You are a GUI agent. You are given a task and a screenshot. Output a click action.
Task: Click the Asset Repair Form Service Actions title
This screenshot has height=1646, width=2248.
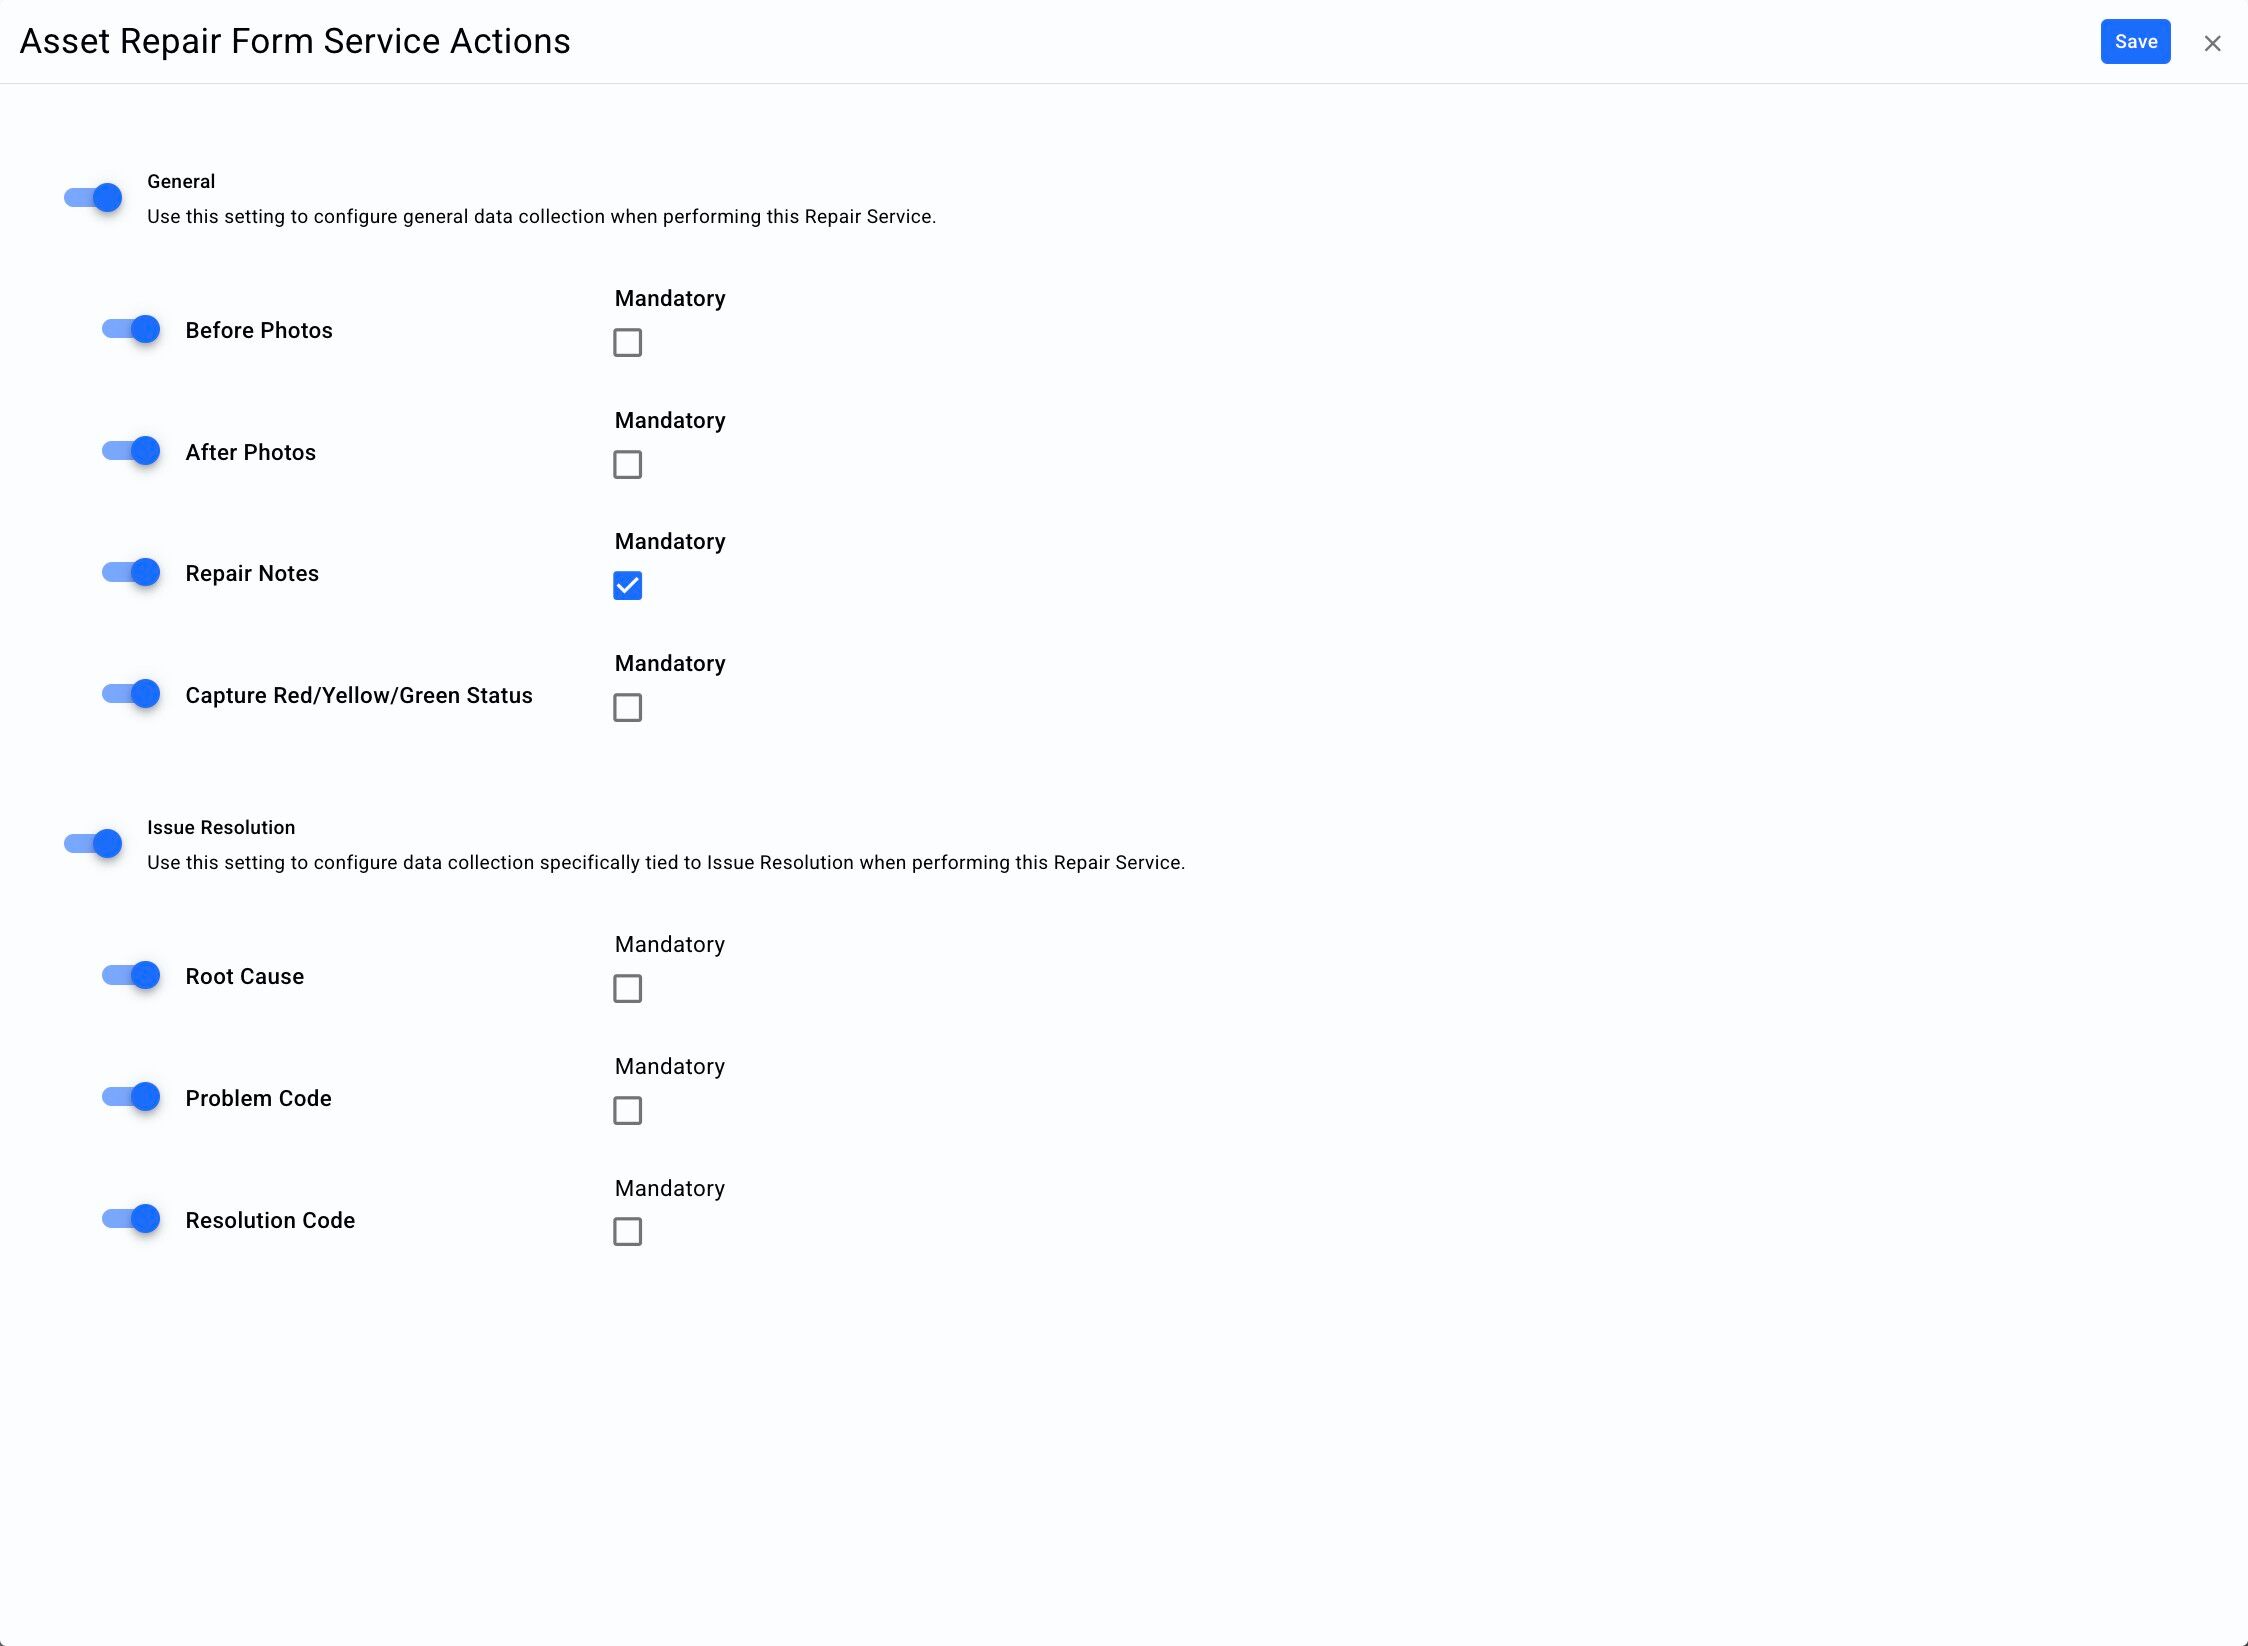[295, 42]
